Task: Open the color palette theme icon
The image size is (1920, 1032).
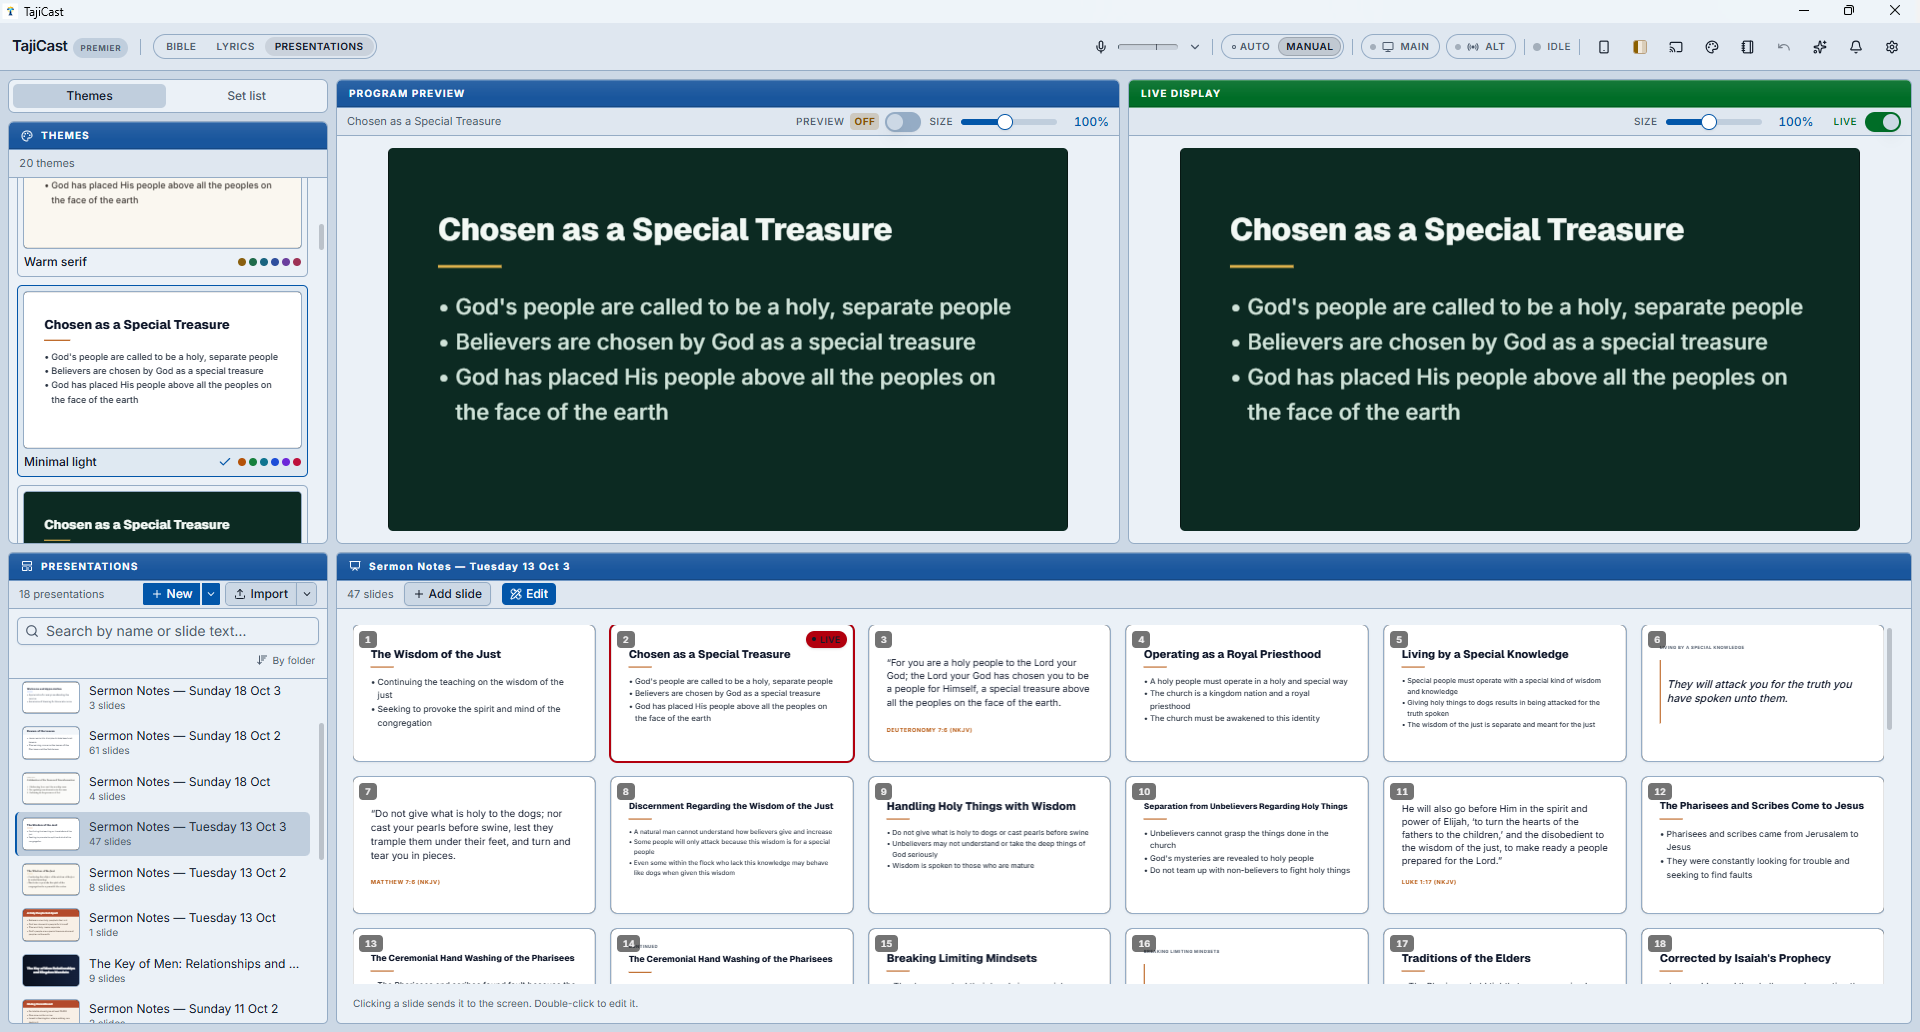Action: click(x=1712, y=47)
